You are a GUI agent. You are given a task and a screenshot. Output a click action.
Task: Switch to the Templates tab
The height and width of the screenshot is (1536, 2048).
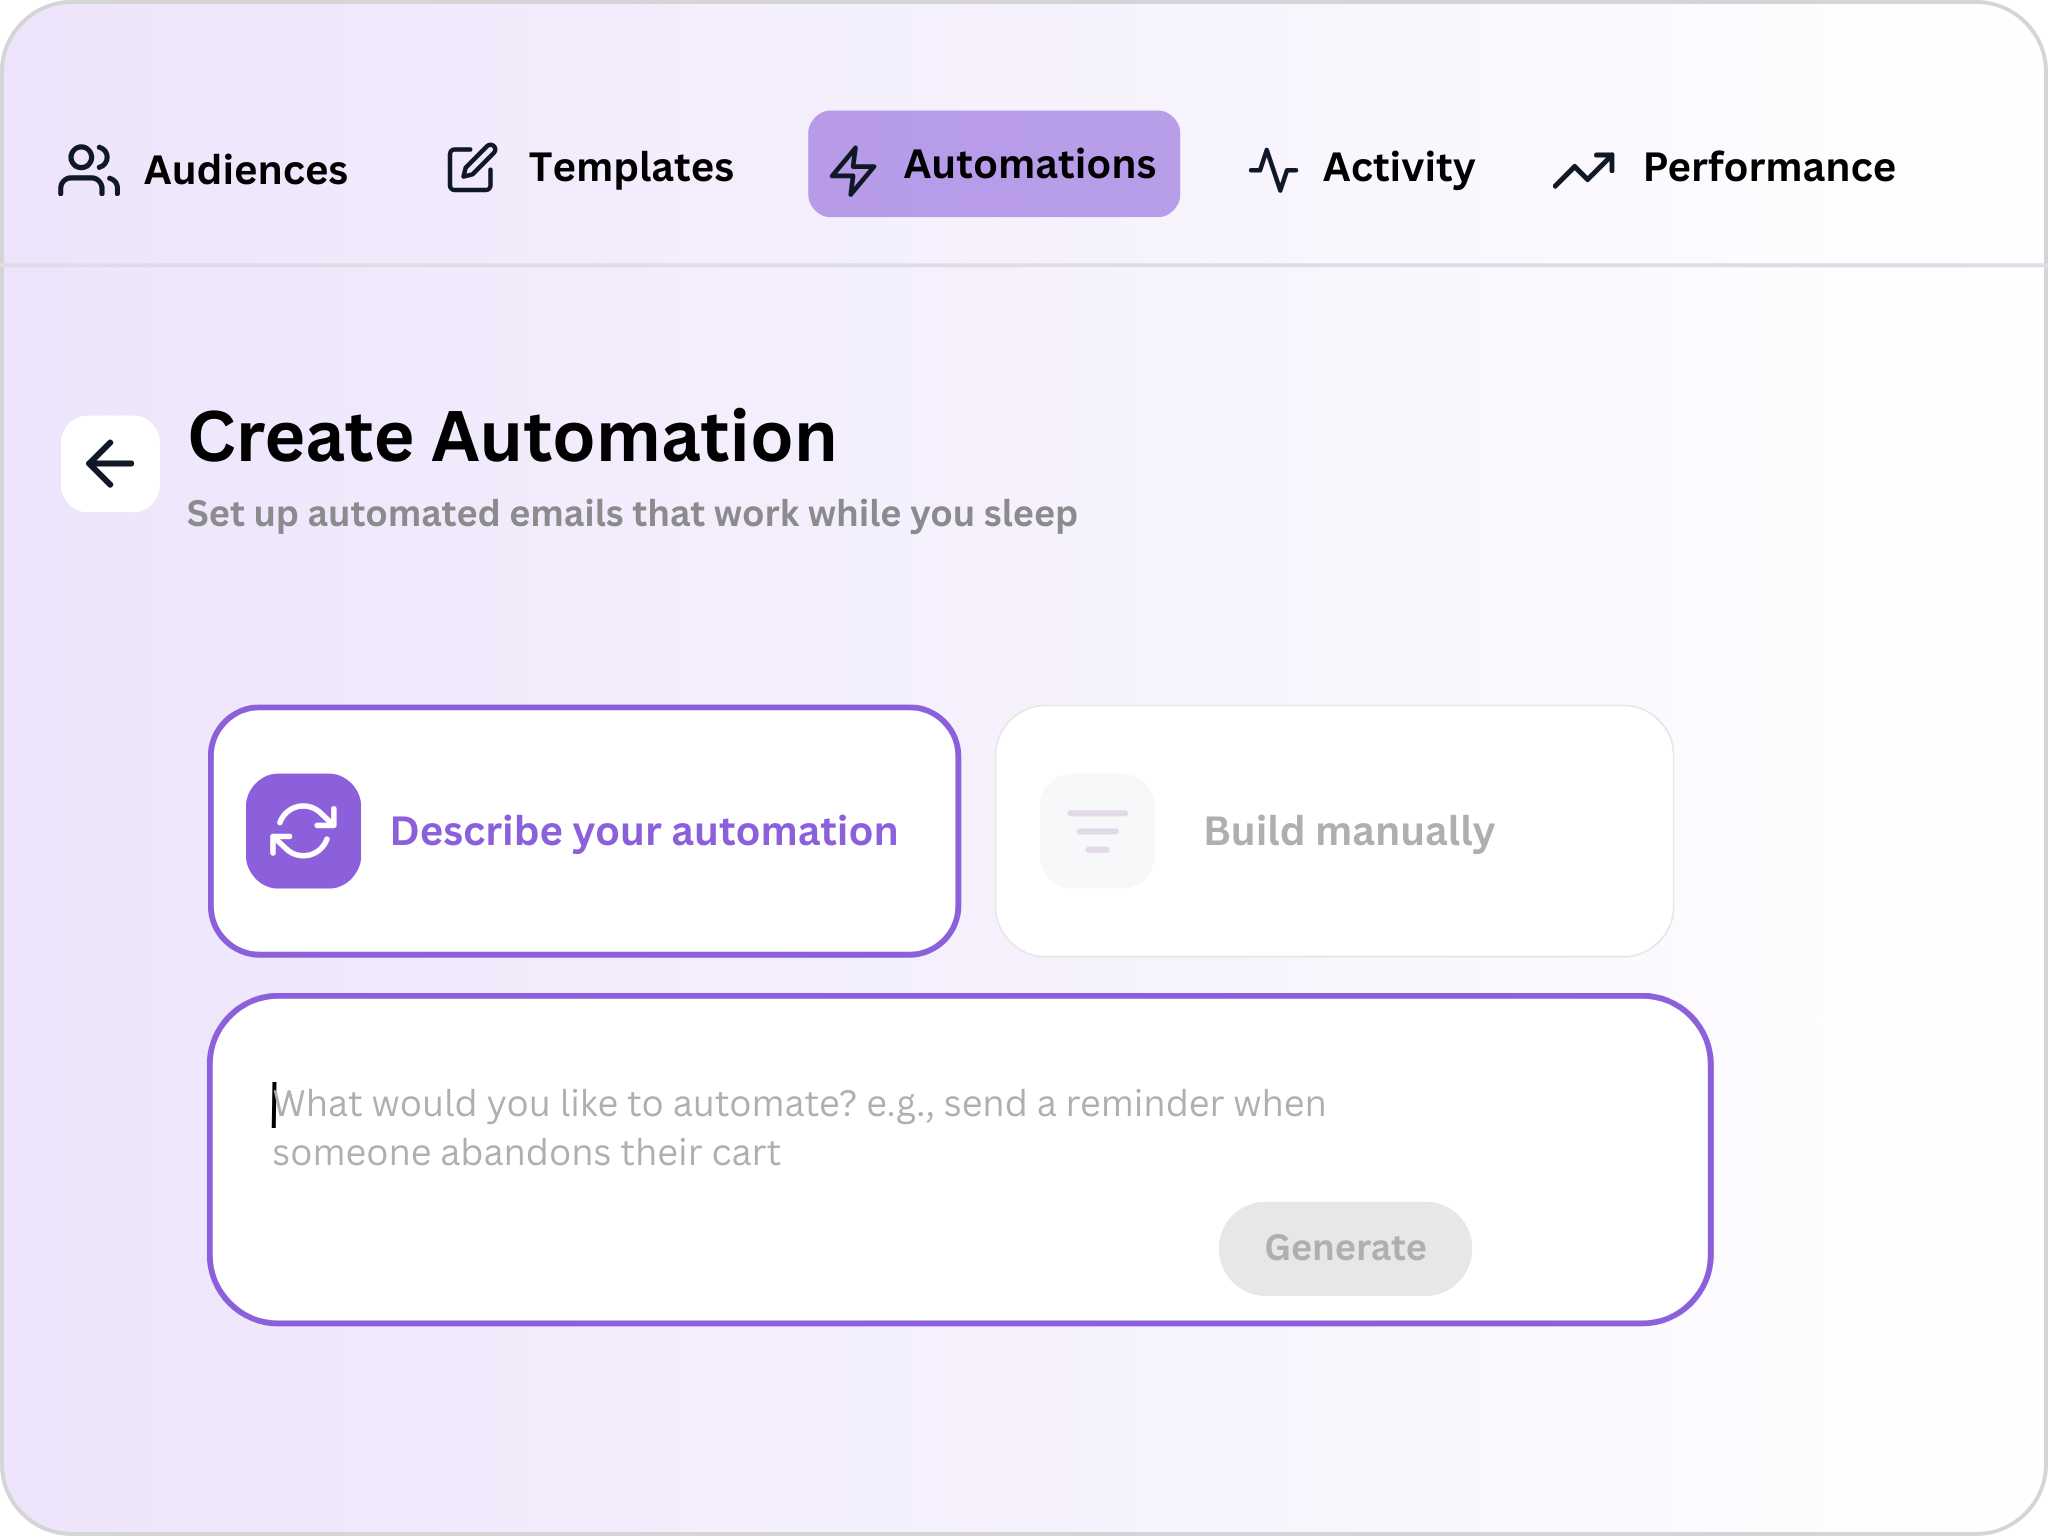[x=631, y=168]
